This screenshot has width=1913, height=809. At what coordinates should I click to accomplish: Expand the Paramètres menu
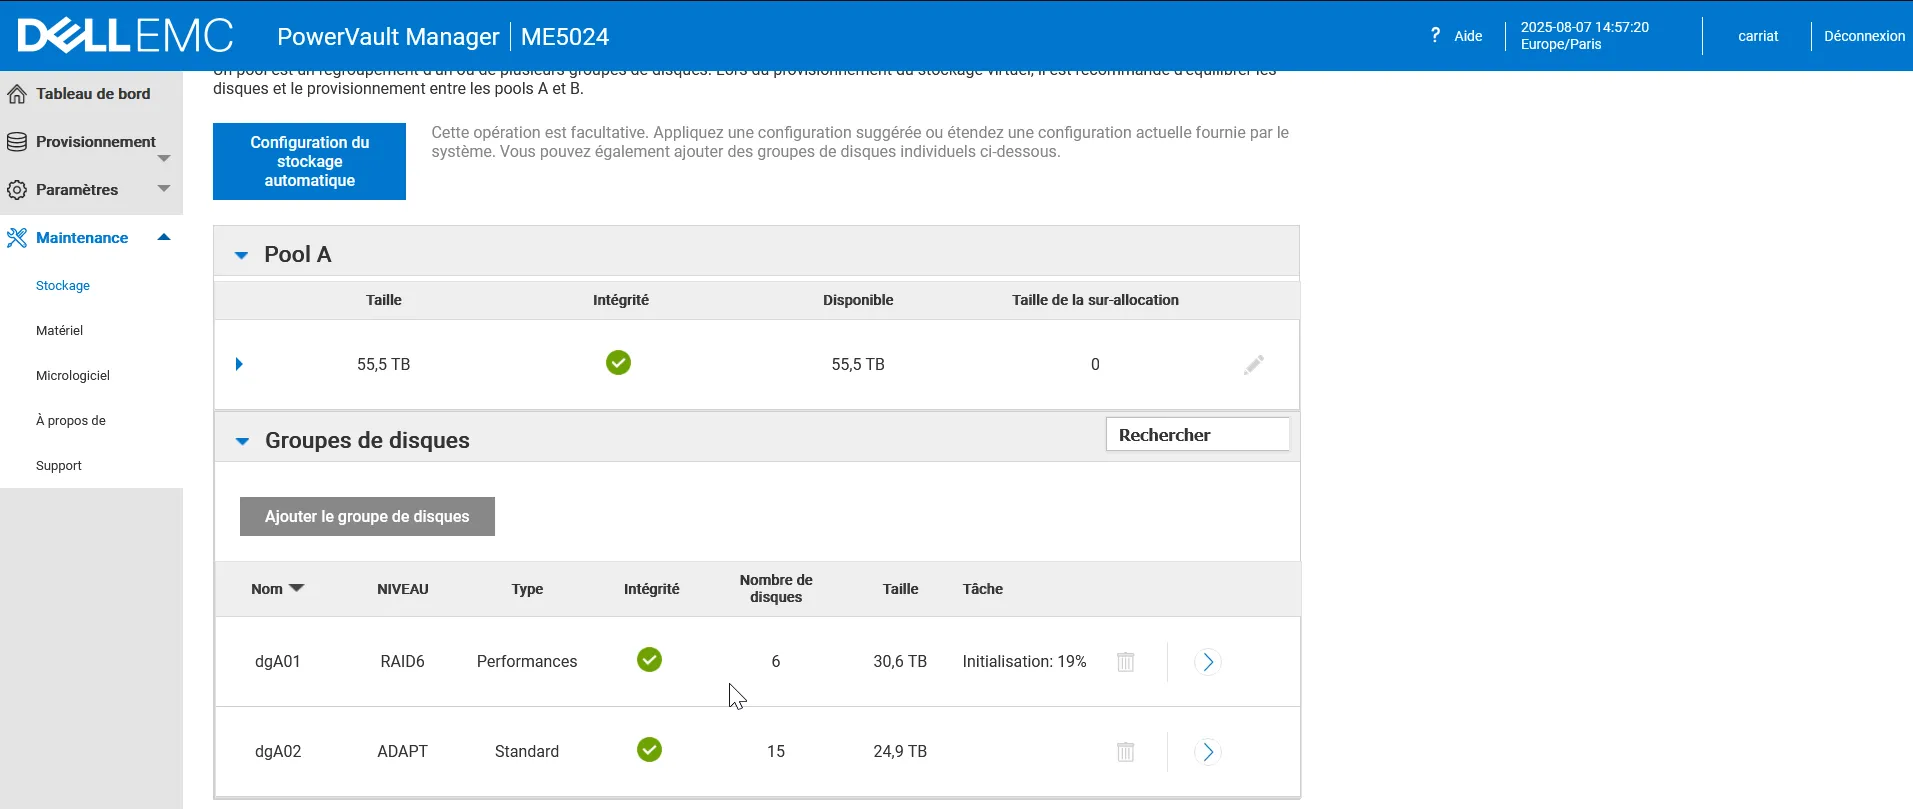coord(164,189)
